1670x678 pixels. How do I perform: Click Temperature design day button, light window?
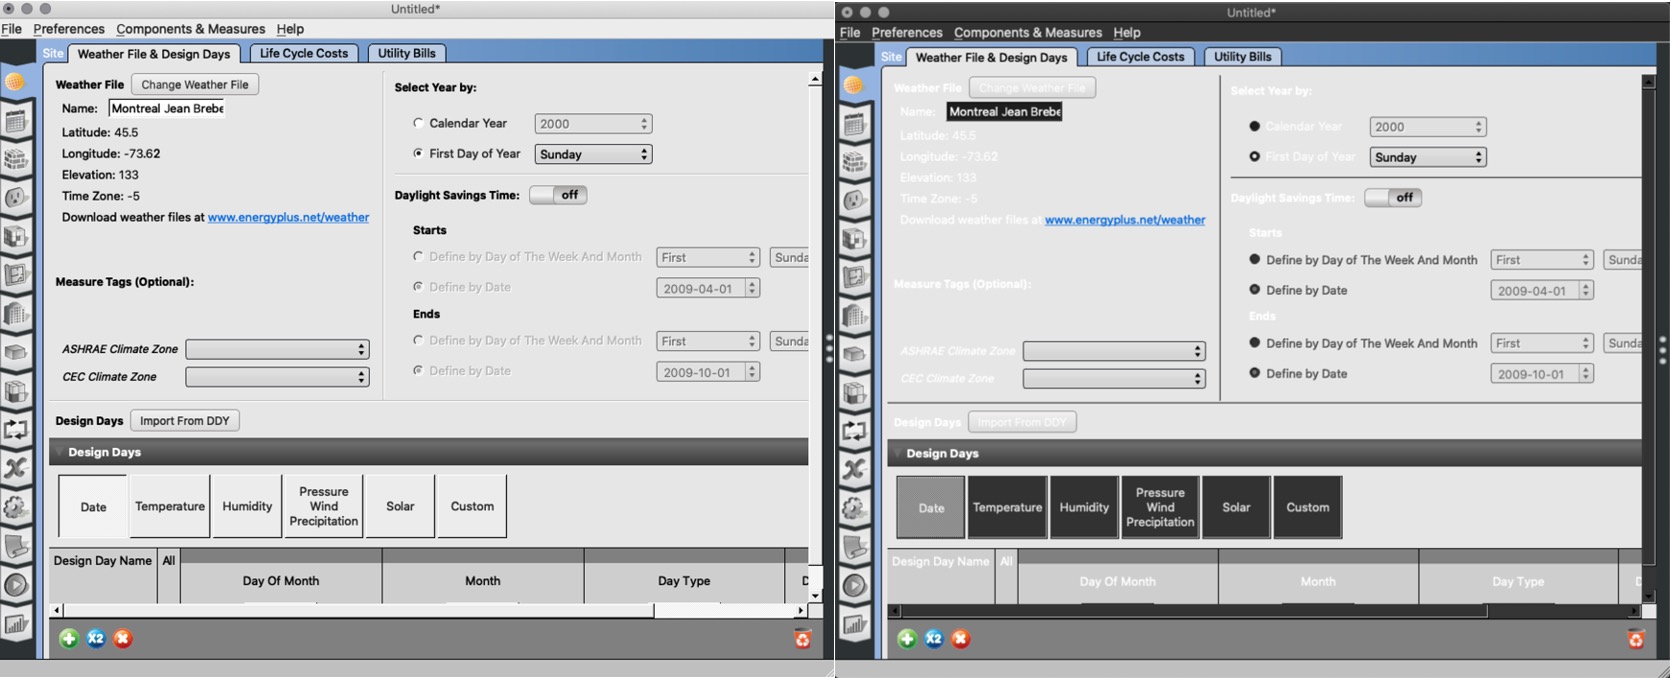click(x=170, y=506)
